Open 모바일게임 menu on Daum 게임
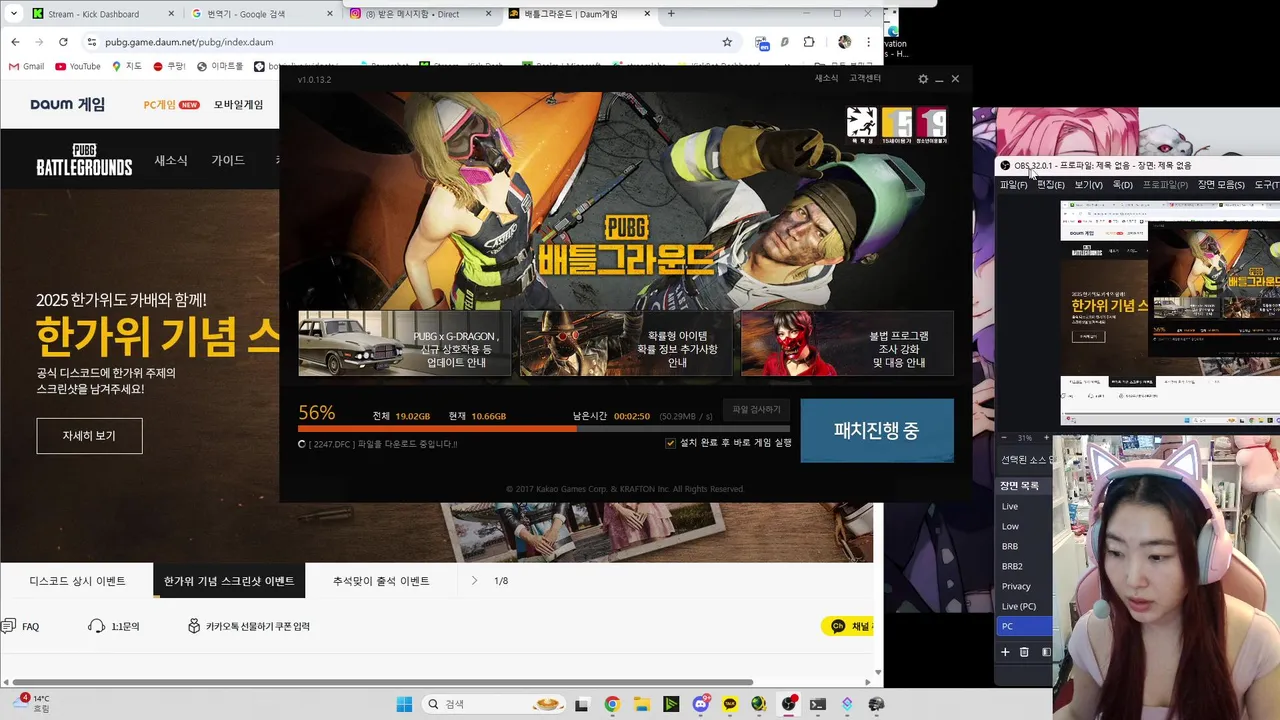Viewport: 1280px width, 720px height. coord(238,104)
